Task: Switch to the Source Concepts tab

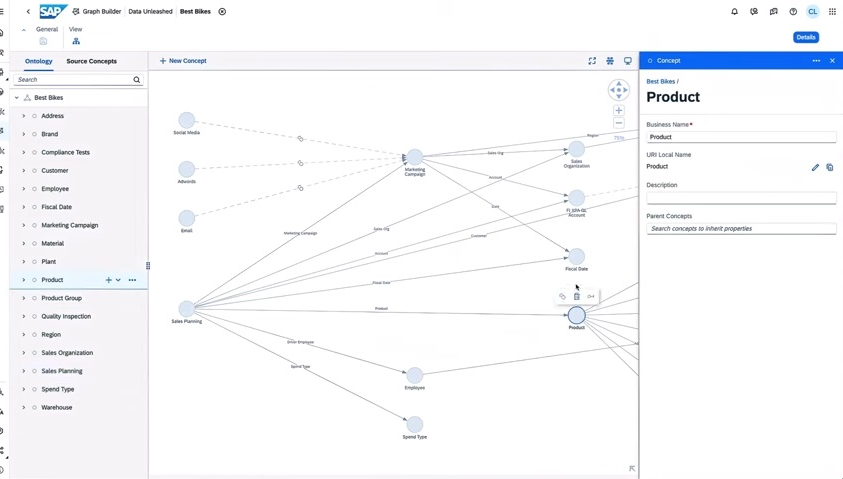Action: pyautogui.click(x=91, y=61)
